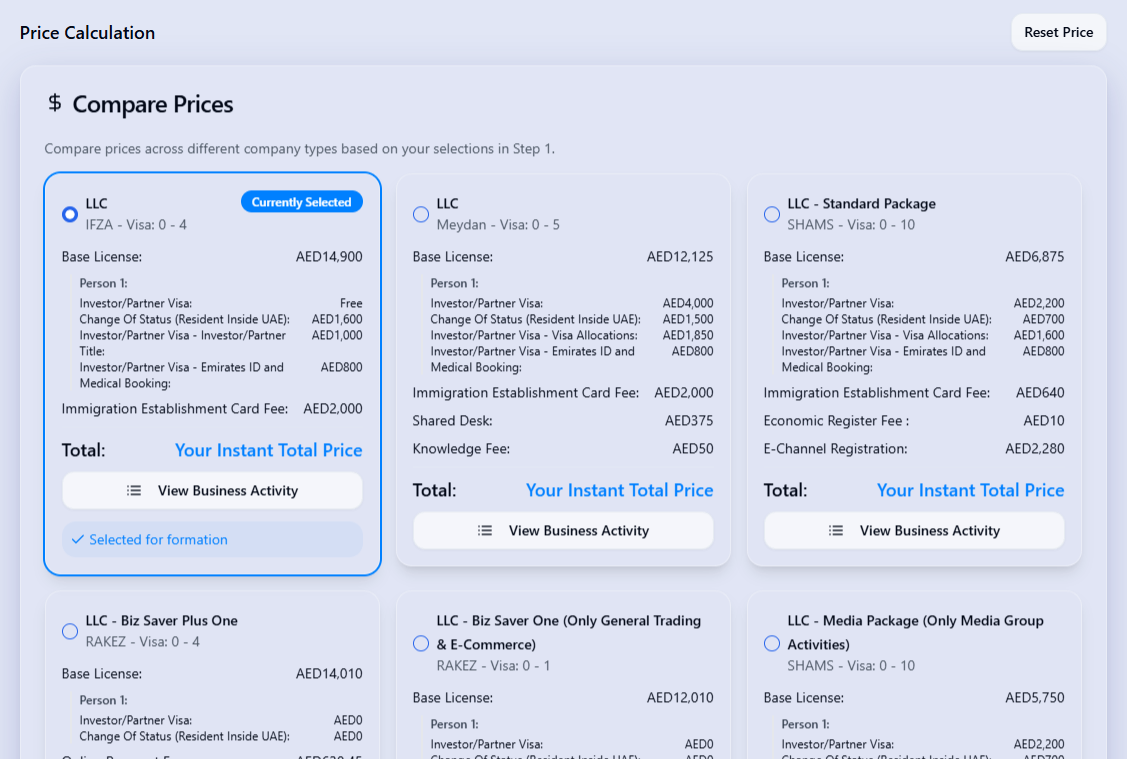Open View Business Activity for Meydan LLC
The image size is (1127, 759).
[564, 530]
